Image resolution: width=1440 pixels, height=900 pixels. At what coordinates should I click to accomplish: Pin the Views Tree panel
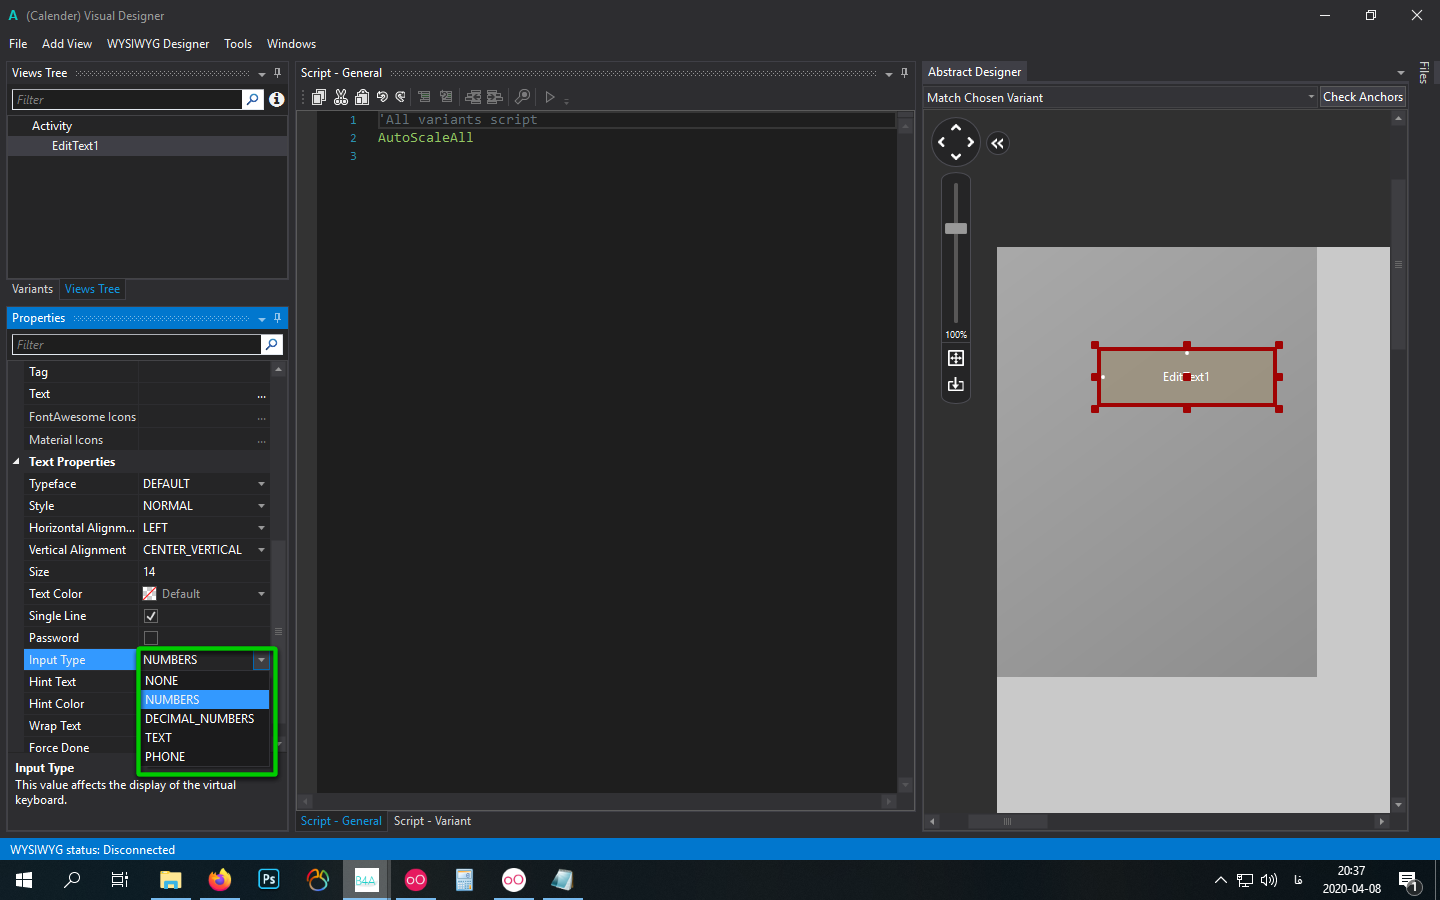(x=277, y=72)
